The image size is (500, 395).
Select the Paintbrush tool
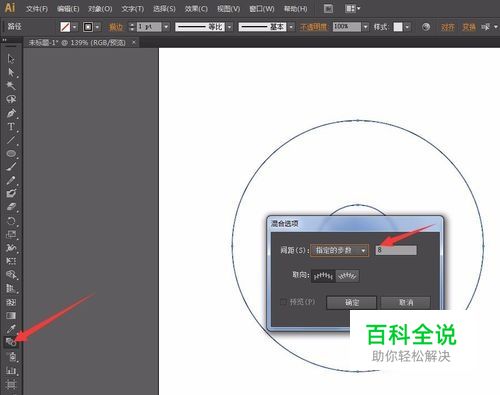(x=11, y=167)
